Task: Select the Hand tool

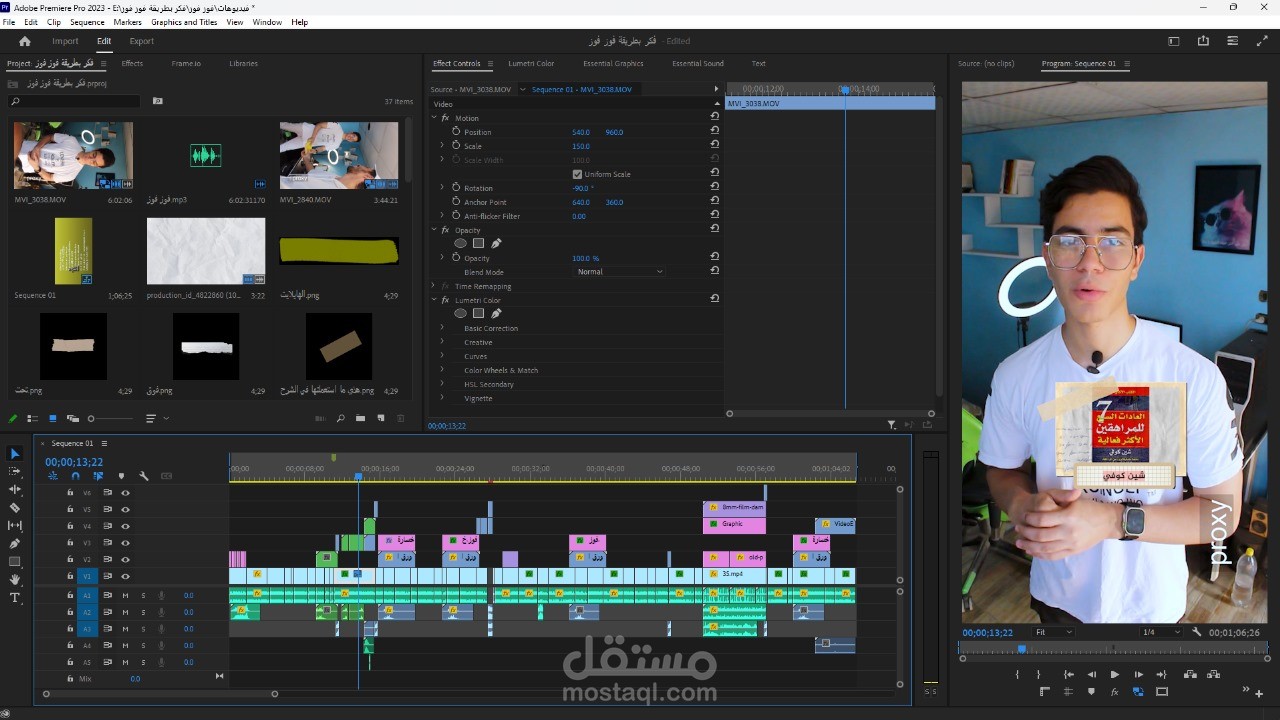Action: 15,580
